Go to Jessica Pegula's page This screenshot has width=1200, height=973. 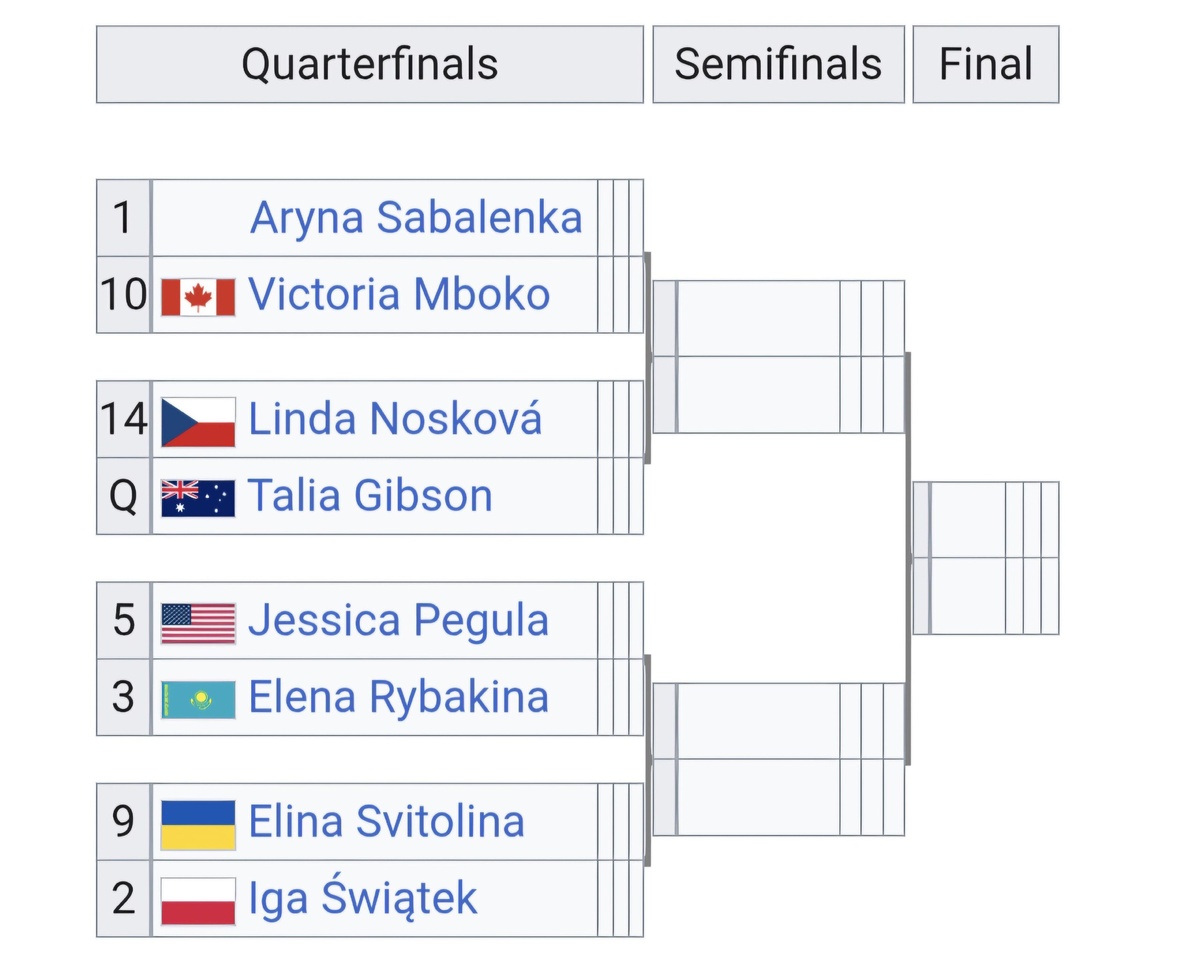[x=398, y=621]
